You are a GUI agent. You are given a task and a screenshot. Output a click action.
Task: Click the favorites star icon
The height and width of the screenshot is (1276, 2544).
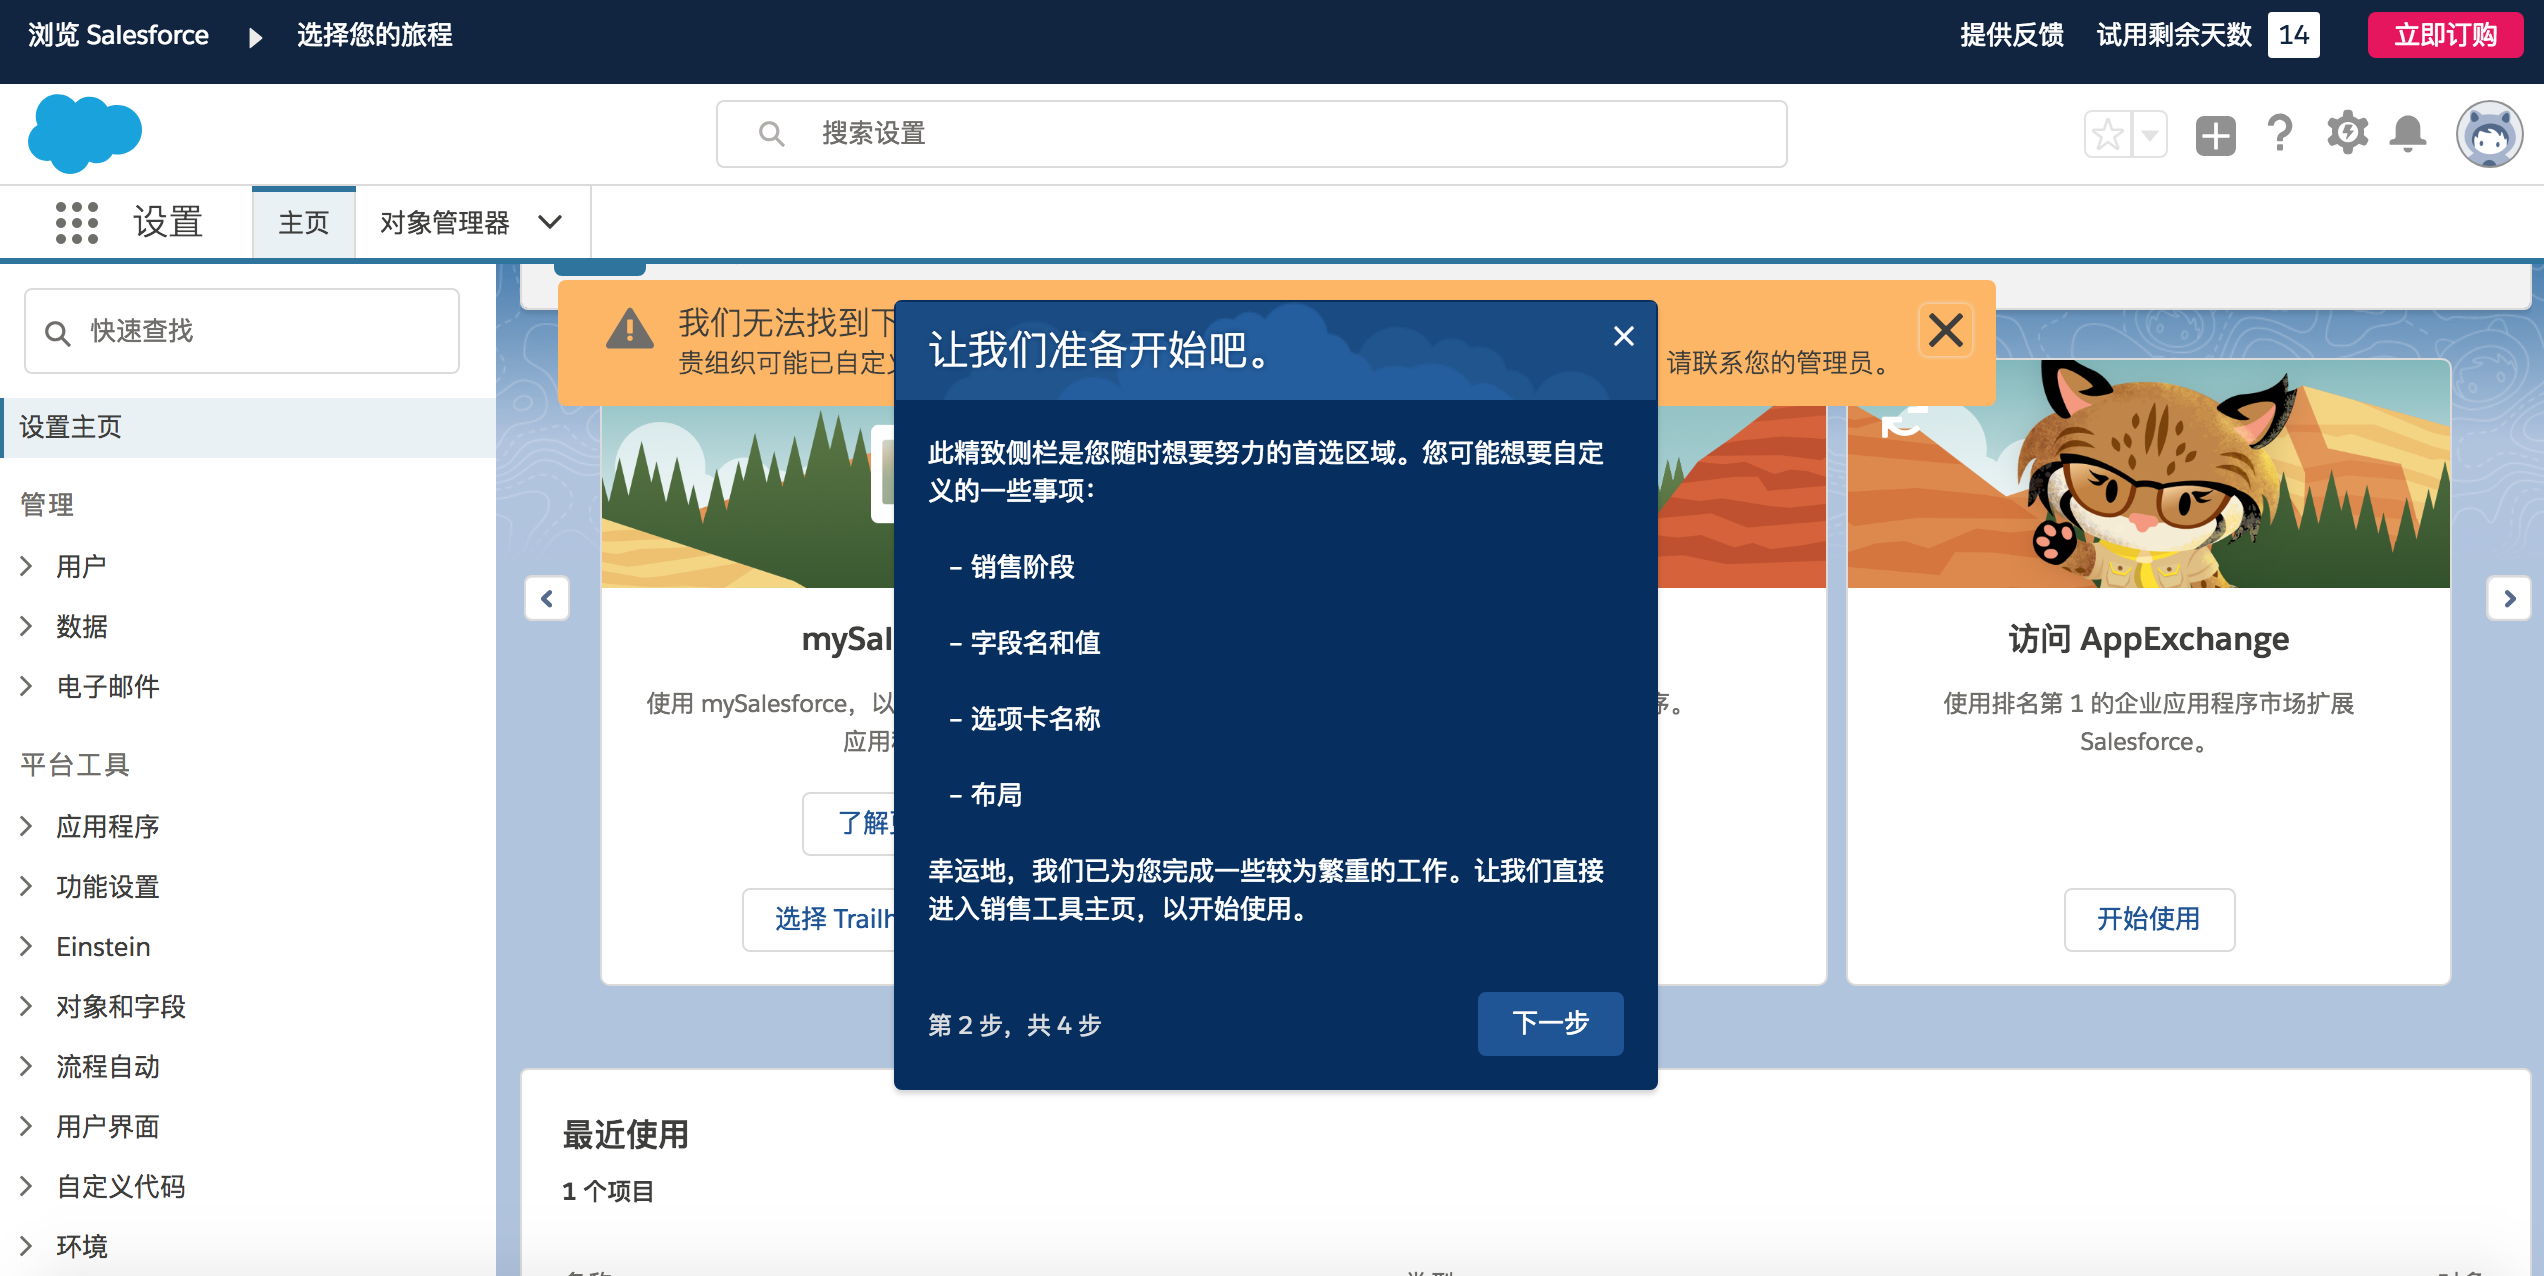pyautogui.click(x=2108, y=134)
